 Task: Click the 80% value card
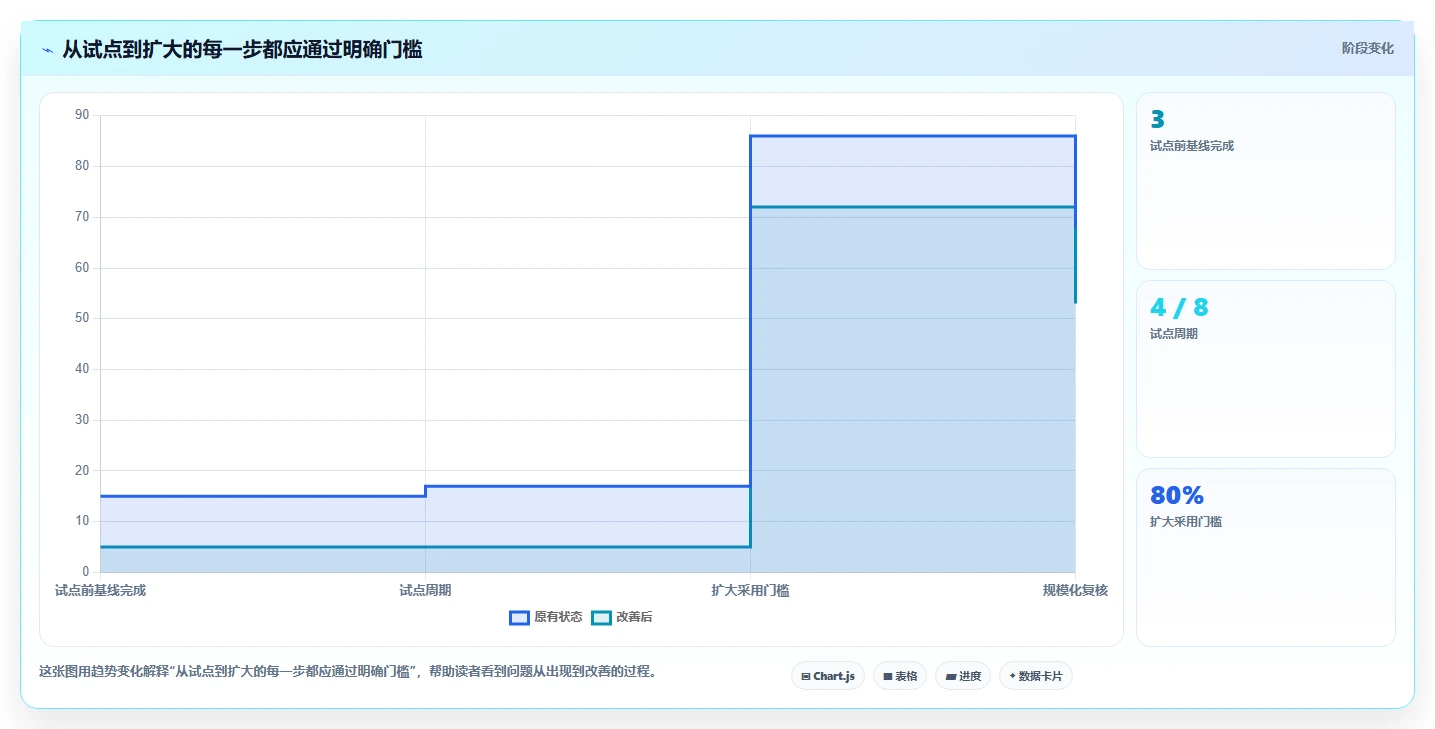coord(1265,557)
